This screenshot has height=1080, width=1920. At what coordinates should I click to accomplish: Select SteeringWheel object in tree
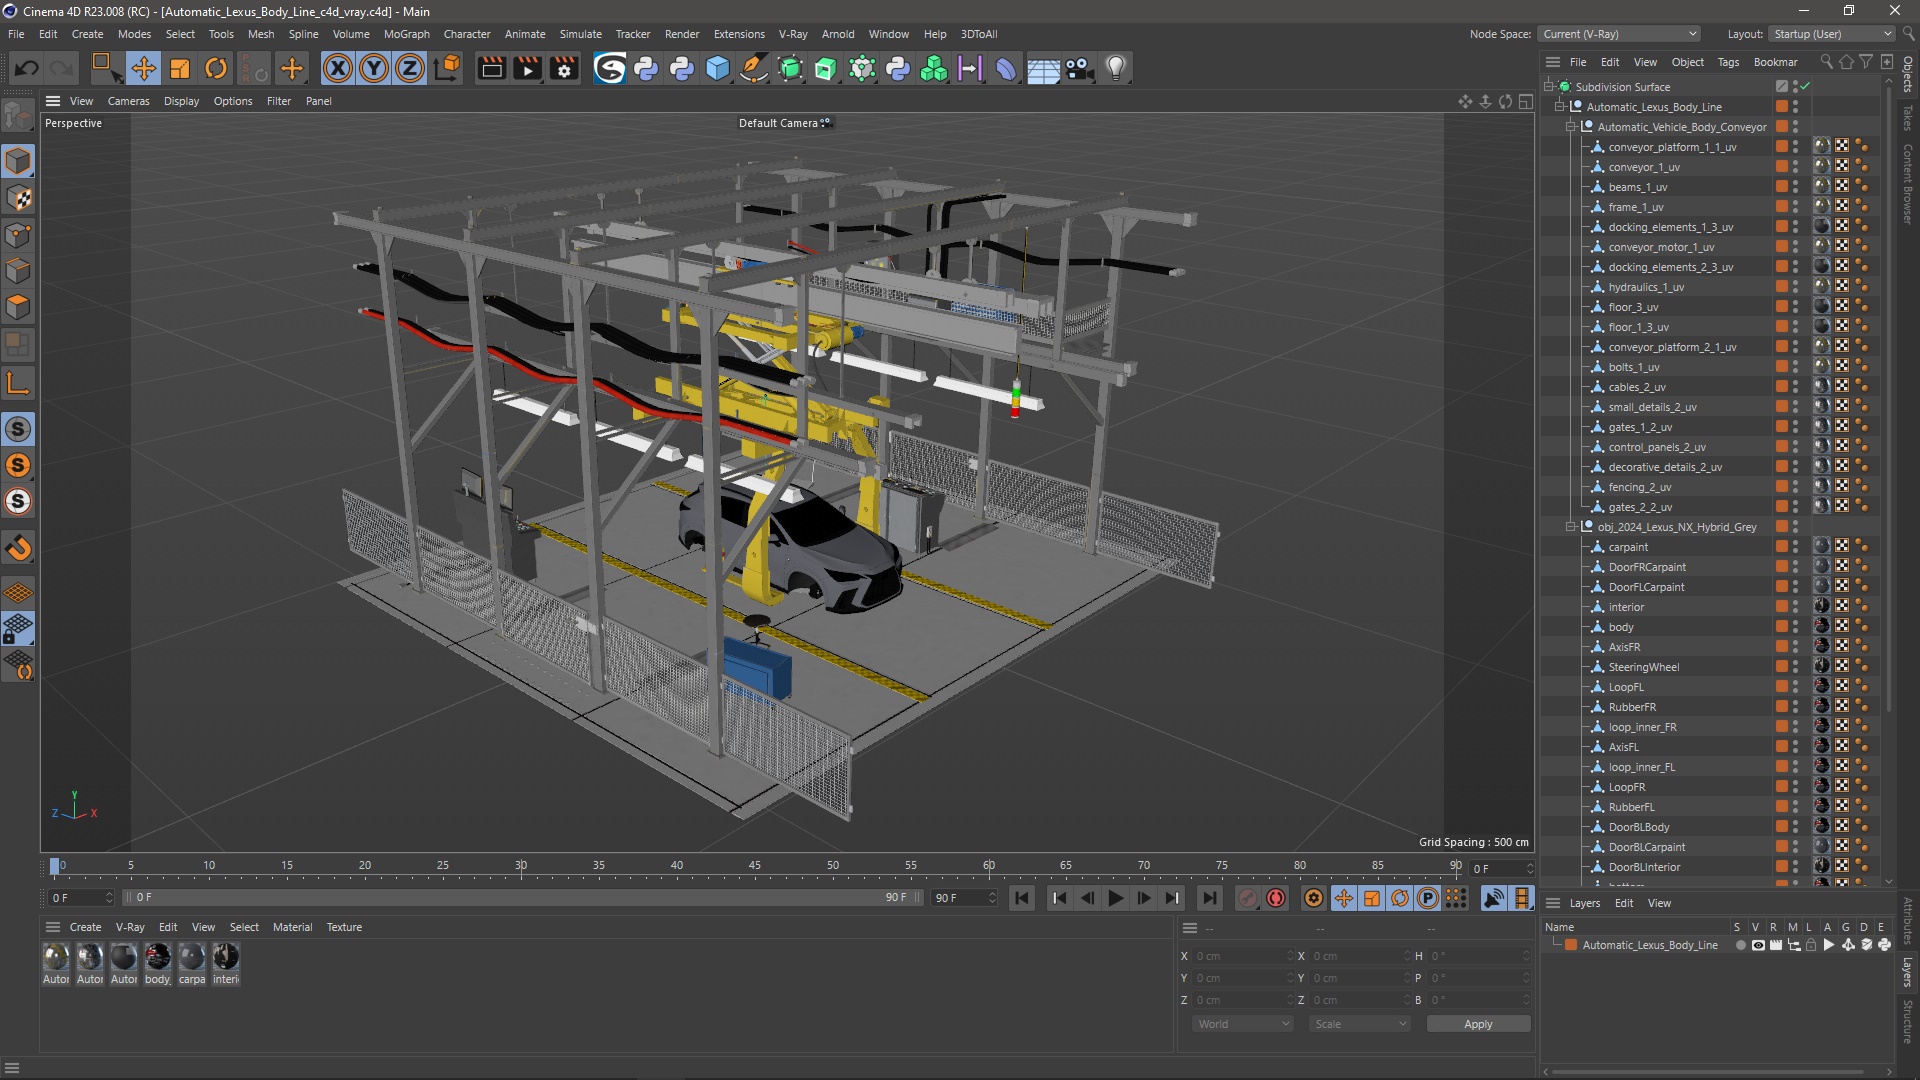(1644, 667)
